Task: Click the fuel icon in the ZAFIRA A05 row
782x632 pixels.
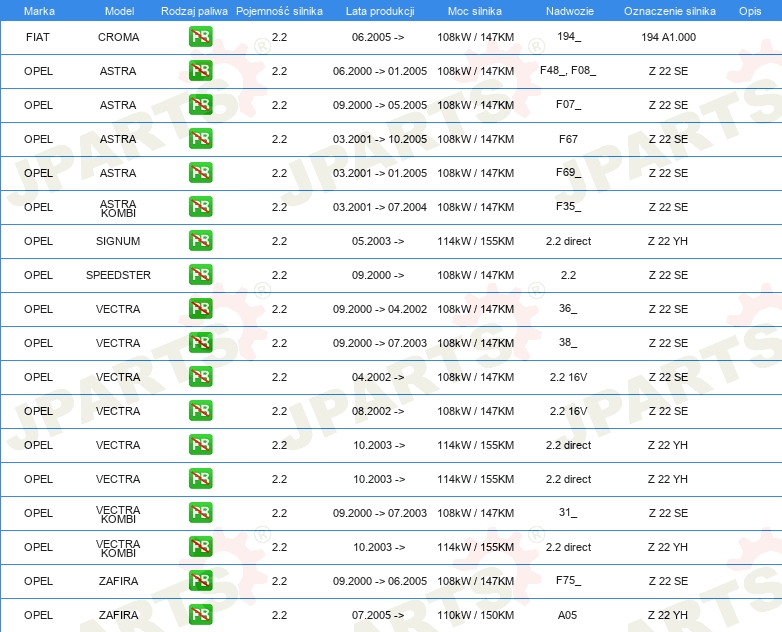Action: pyautogui.click(x=200, y=615)
